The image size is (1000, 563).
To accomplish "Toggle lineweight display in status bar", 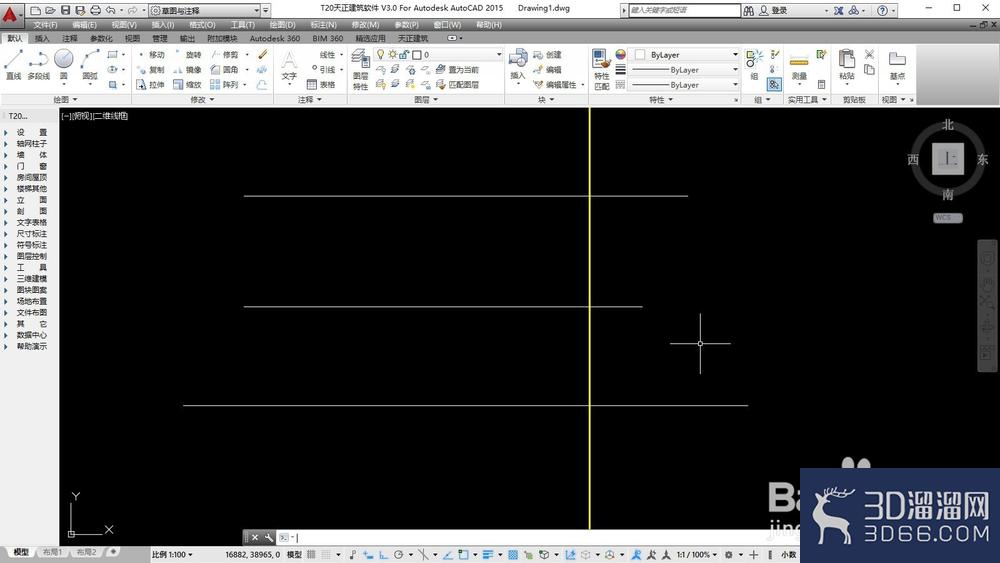I will [x=488, y=555].
